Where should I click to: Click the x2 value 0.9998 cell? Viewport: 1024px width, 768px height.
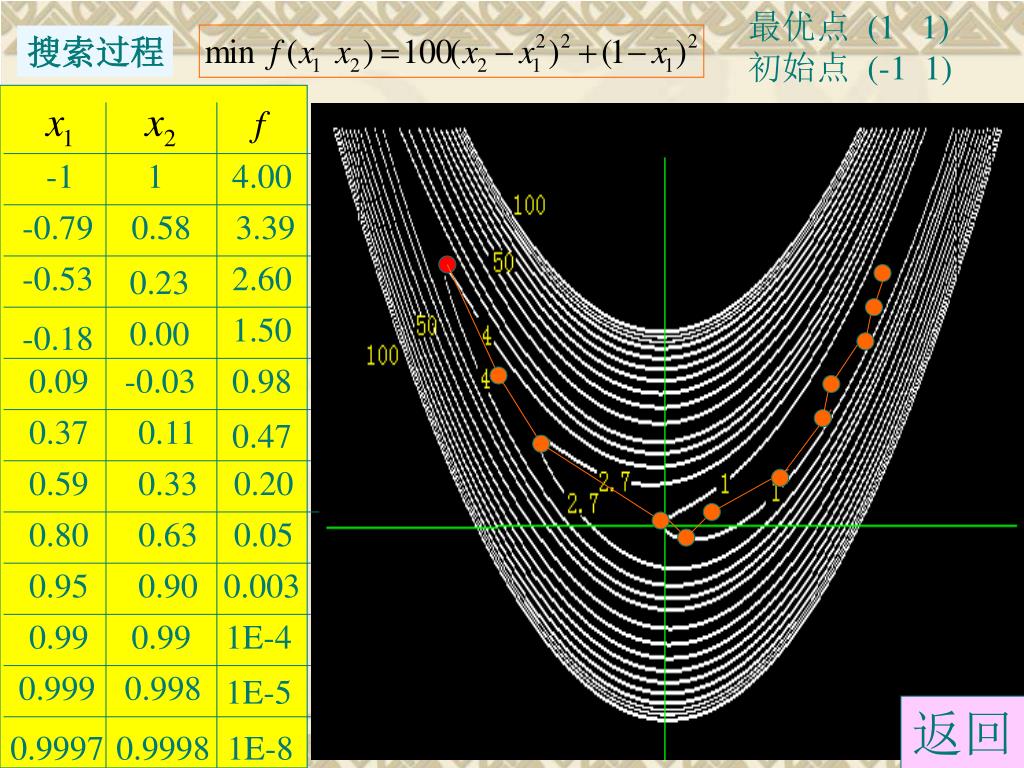tap(162, 748)
